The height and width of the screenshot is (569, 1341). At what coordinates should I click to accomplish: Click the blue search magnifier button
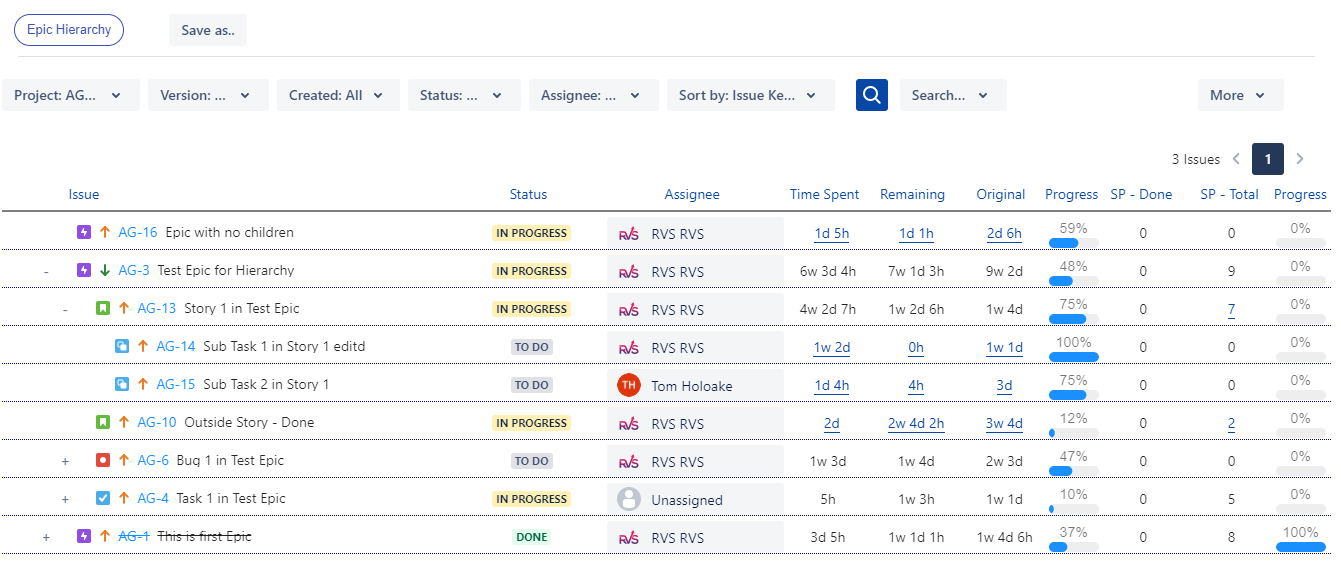(x=871, y=95)
